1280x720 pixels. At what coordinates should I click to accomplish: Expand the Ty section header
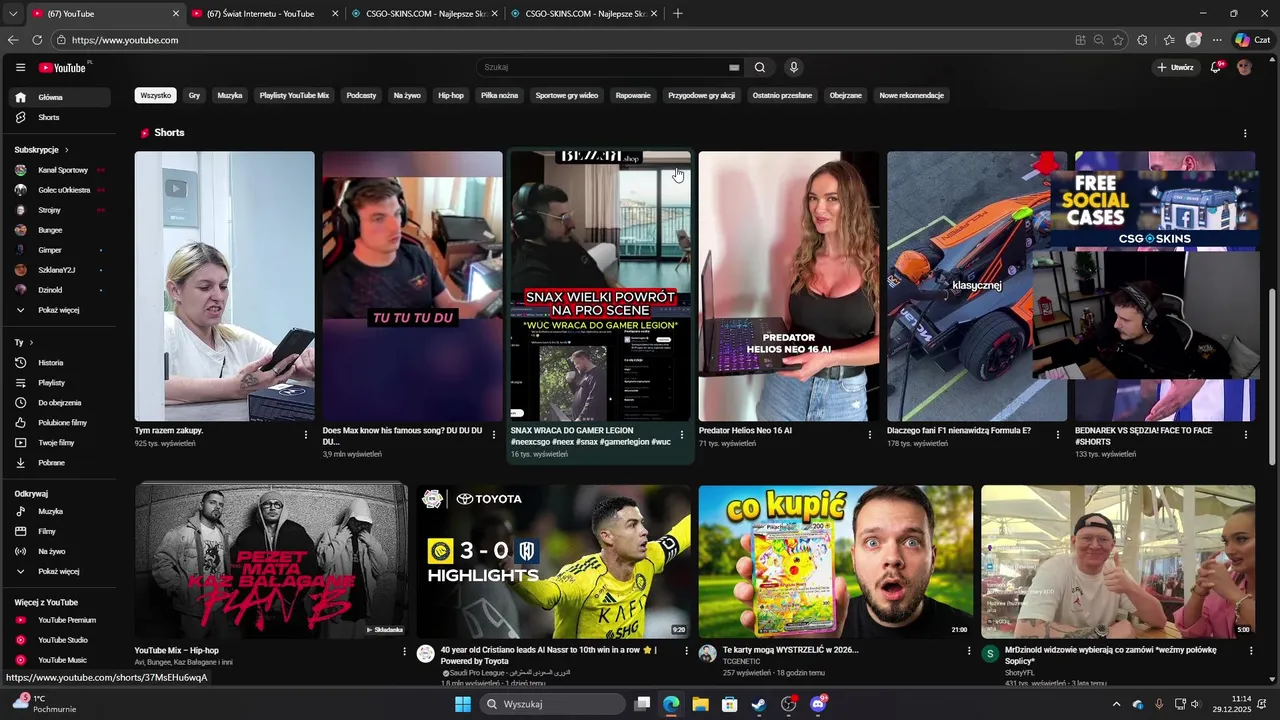pos(24,342)
